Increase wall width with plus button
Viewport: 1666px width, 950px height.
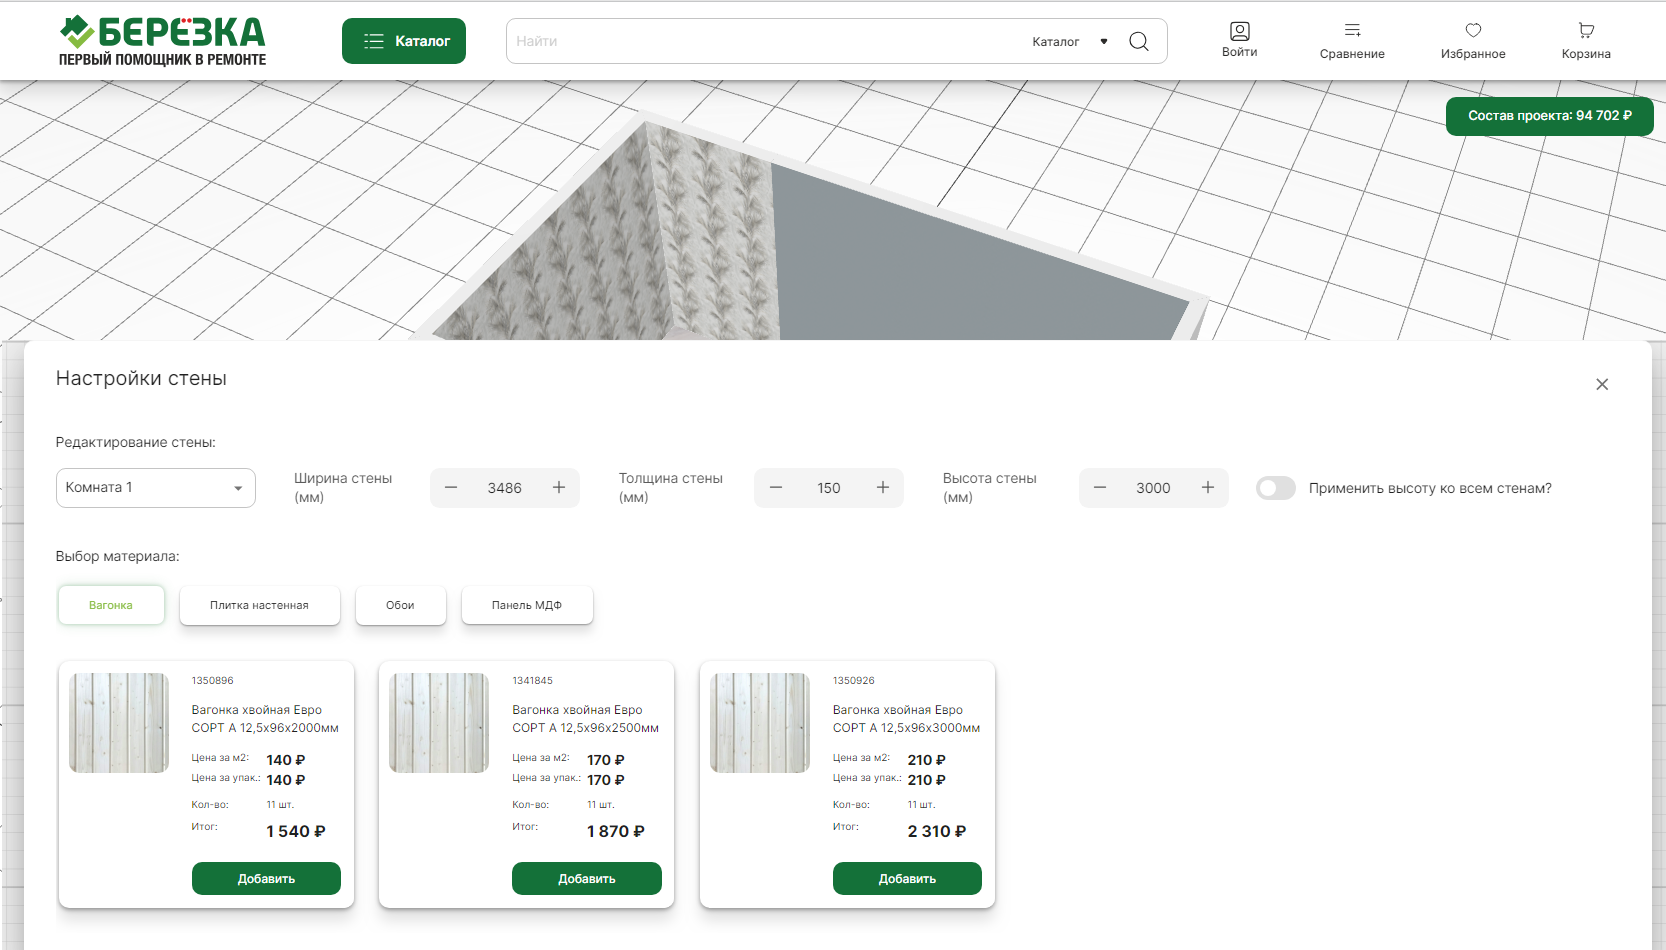point(559,488)
